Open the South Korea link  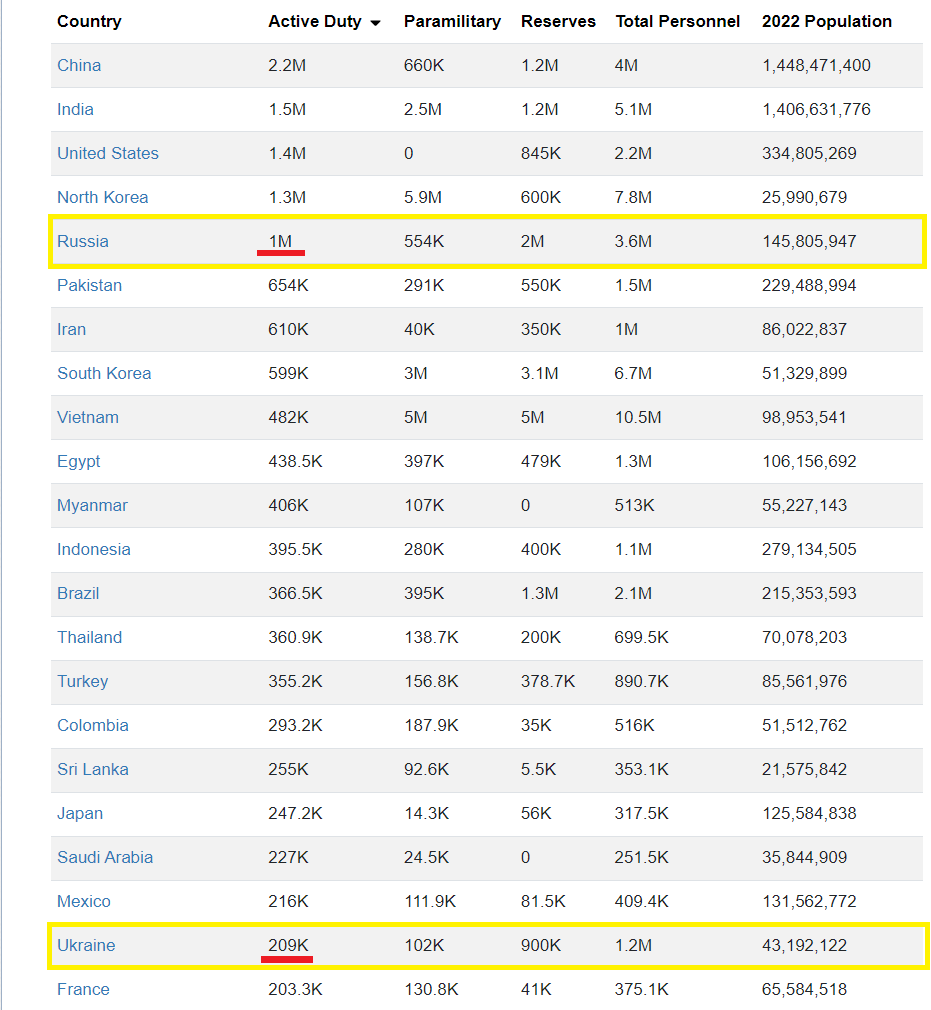point(104,374)
